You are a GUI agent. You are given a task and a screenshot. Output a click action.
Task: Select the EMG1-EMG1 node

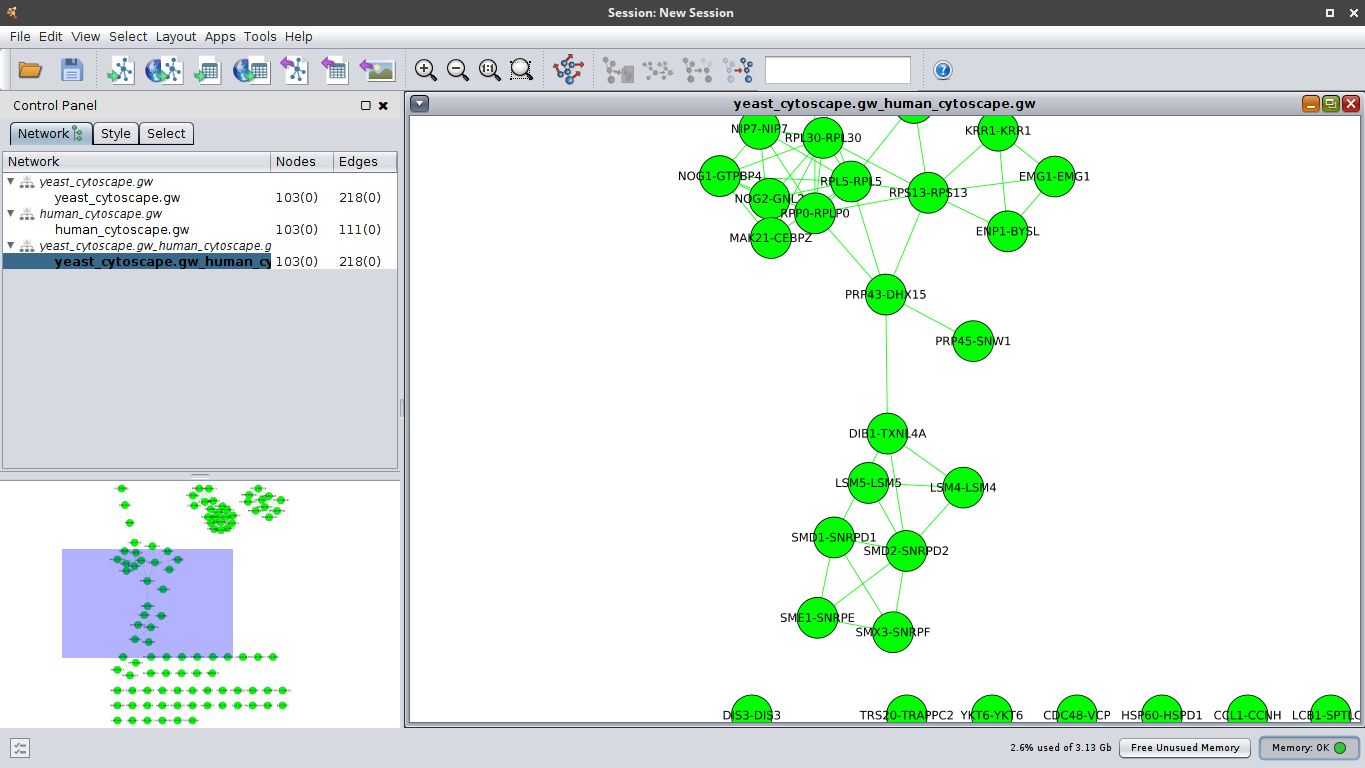[1054, 176]
